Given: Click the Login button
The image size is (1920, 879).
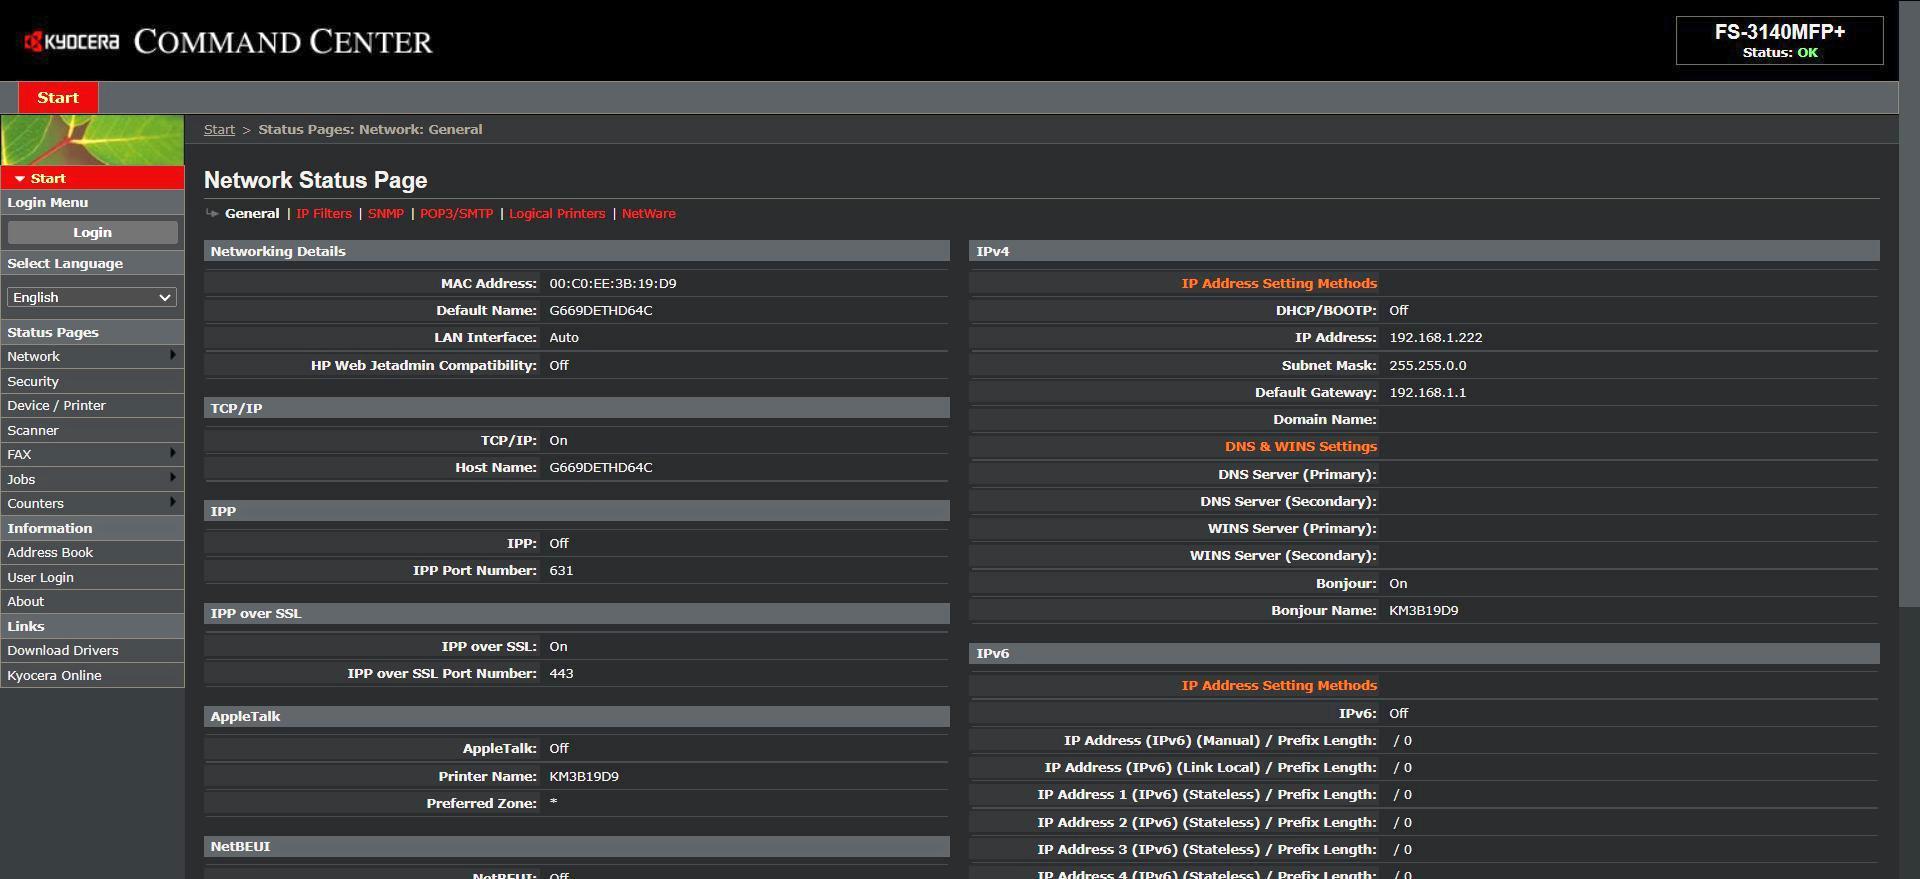Looking at the screenshot, I should click(92, 232).
